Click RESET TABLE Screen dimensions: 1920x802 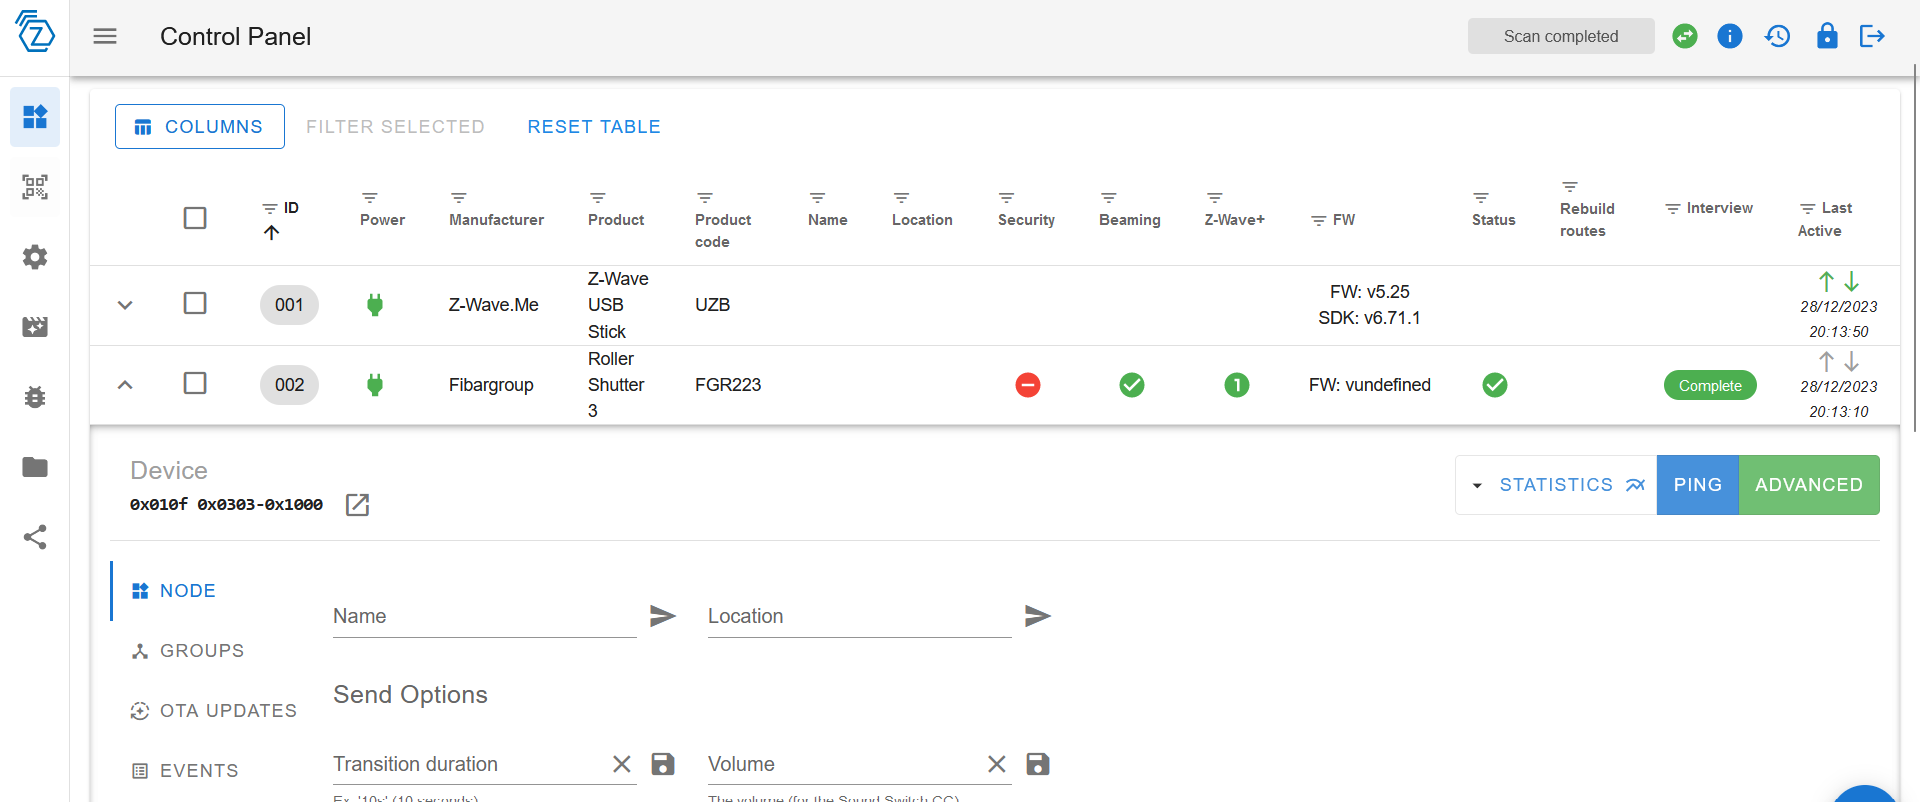(594, 127)
